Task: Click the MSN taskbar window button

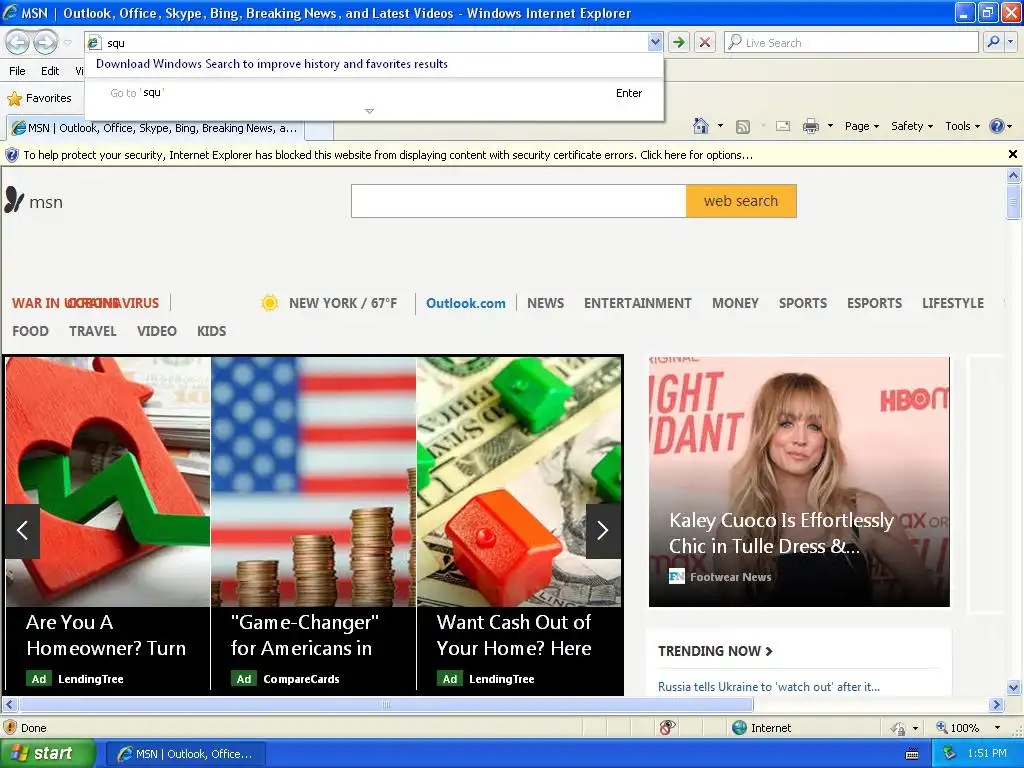Action: pyautogui.click(x=185, y=754)
